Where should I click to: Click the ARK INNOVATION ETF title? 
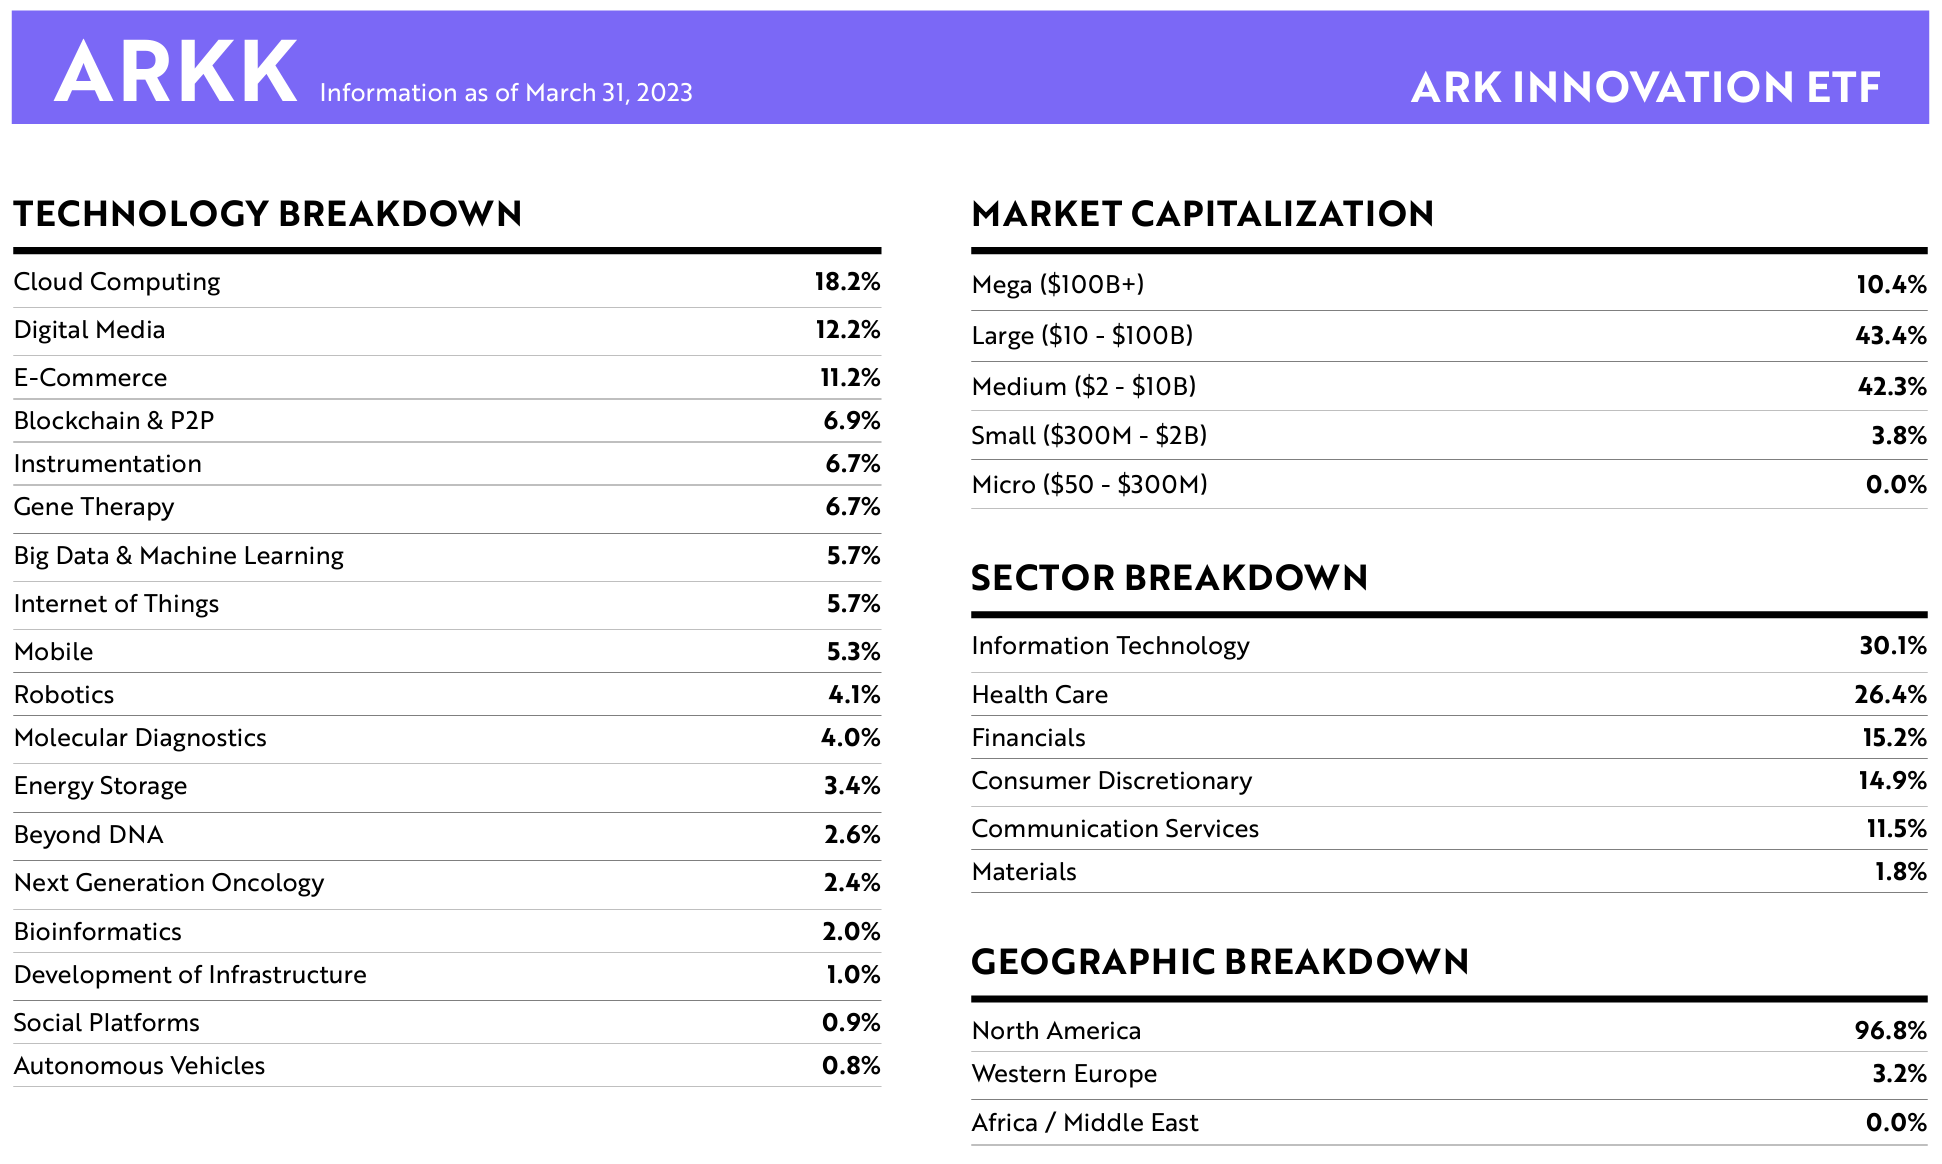click(1645, 88)
